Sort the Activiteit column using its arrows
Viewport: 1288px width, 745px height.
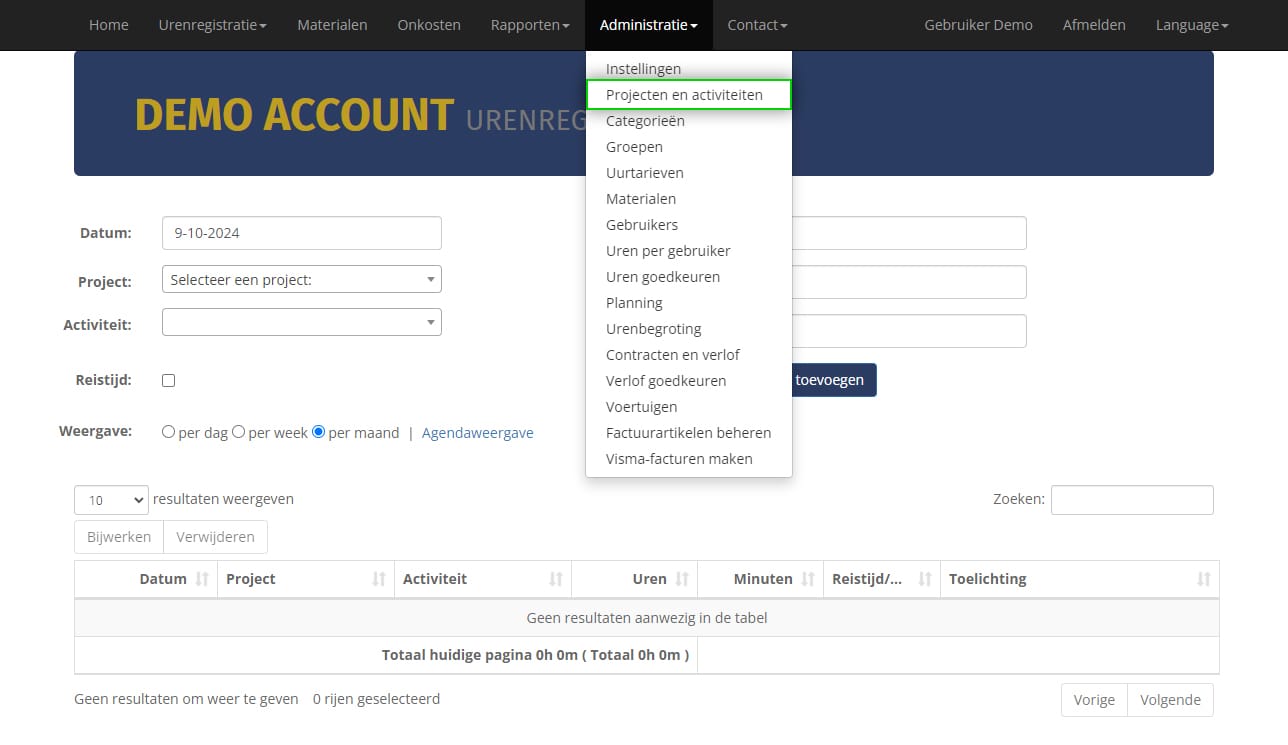pyautogui.click(x=556, y=579)
